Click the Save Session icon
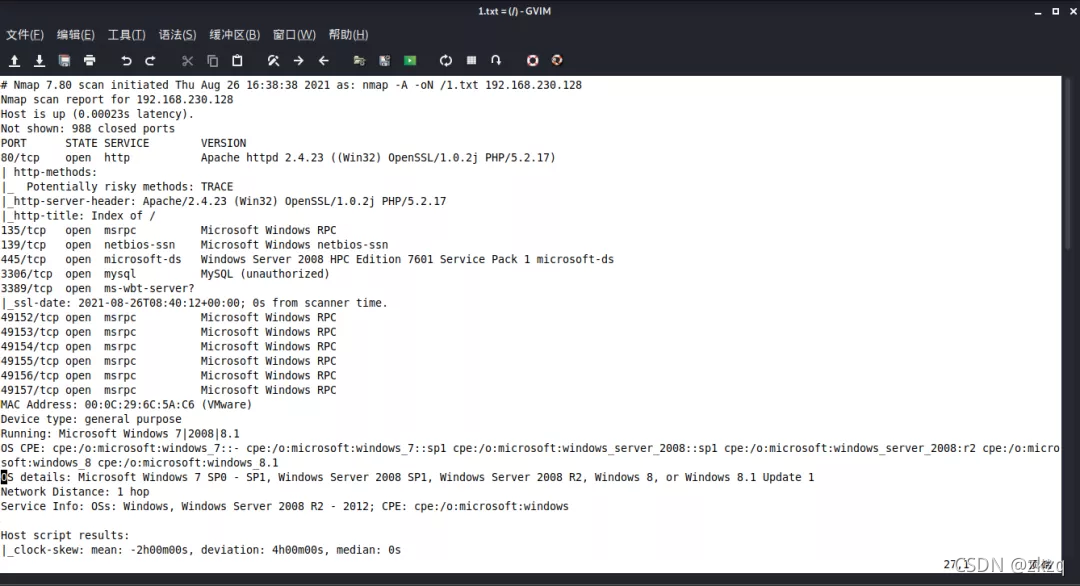The height and width of the screenshot is (586, 1080). pos(384,61)
